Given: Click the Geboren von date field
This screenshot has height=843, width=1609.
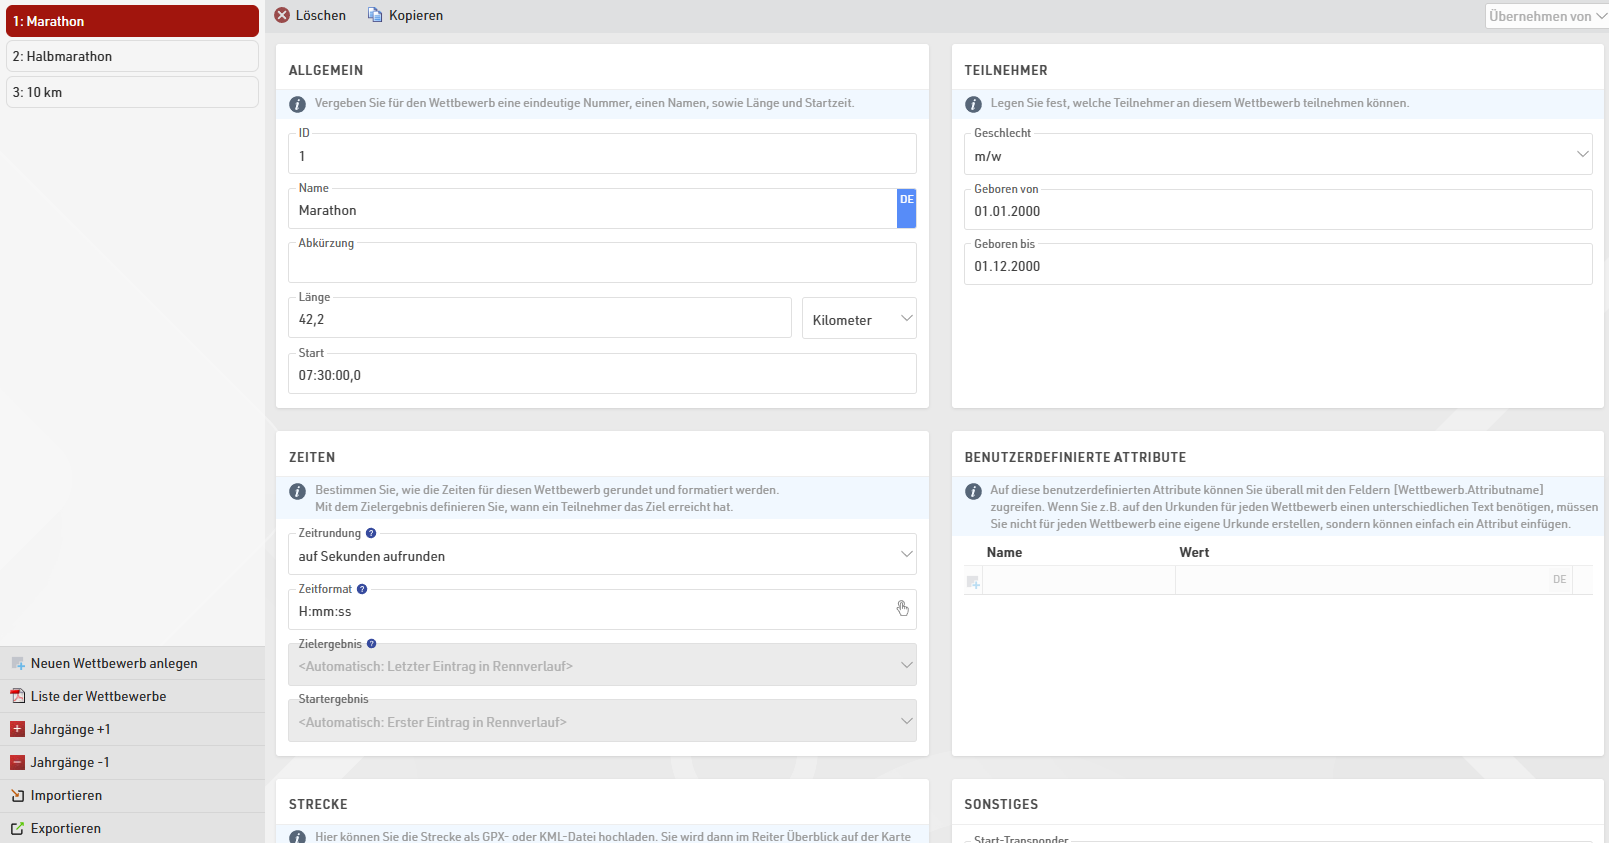Looking at the screenshot, I should point(1276,211).
